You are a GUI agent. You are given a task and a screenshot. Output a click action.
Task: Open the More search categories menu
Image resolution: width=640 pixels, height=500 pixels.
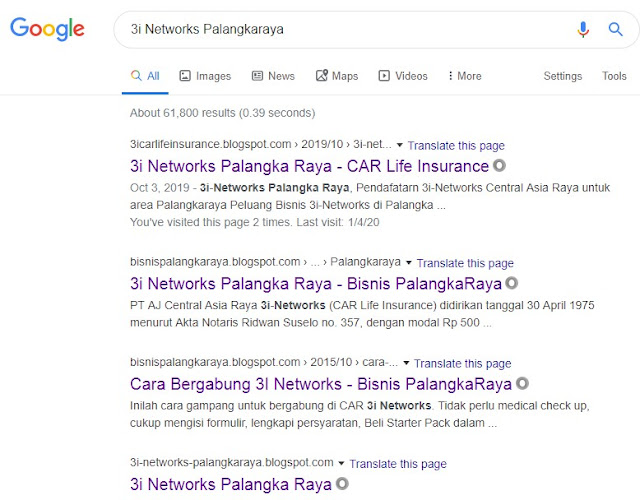point(465,76)
